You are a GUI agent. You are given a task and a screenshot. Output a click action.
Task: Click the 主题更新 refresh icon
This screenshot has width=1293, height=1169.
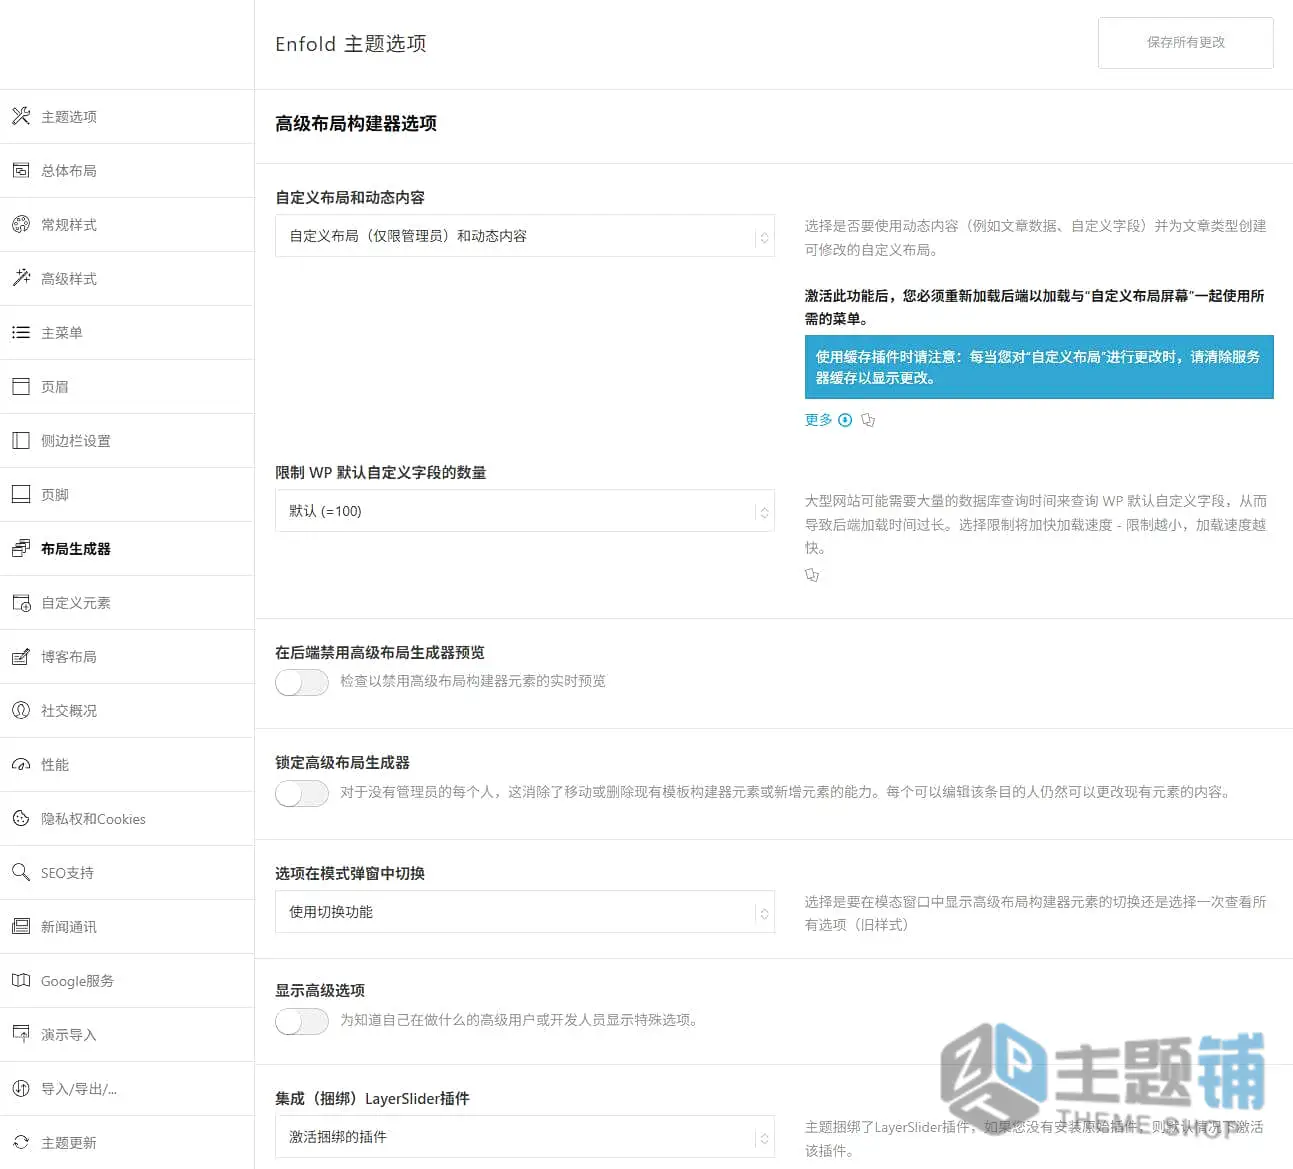pyautogui.click(x=21, y=1142)
